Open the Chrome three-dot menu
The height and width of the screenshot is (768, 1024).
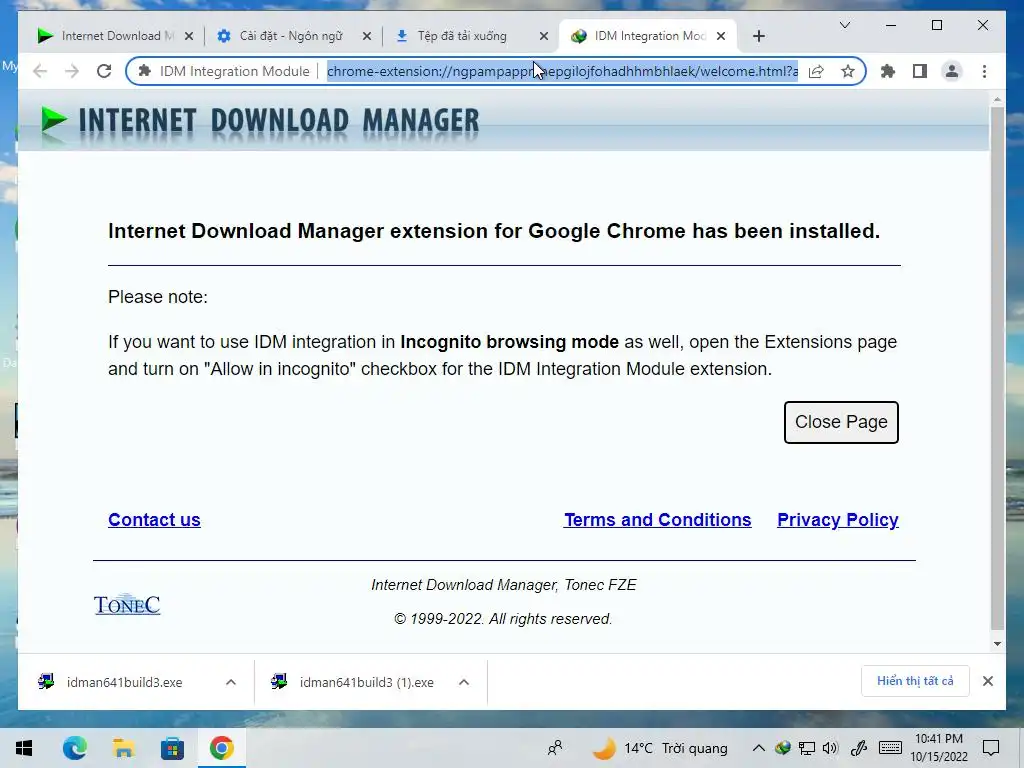point(984,71)
